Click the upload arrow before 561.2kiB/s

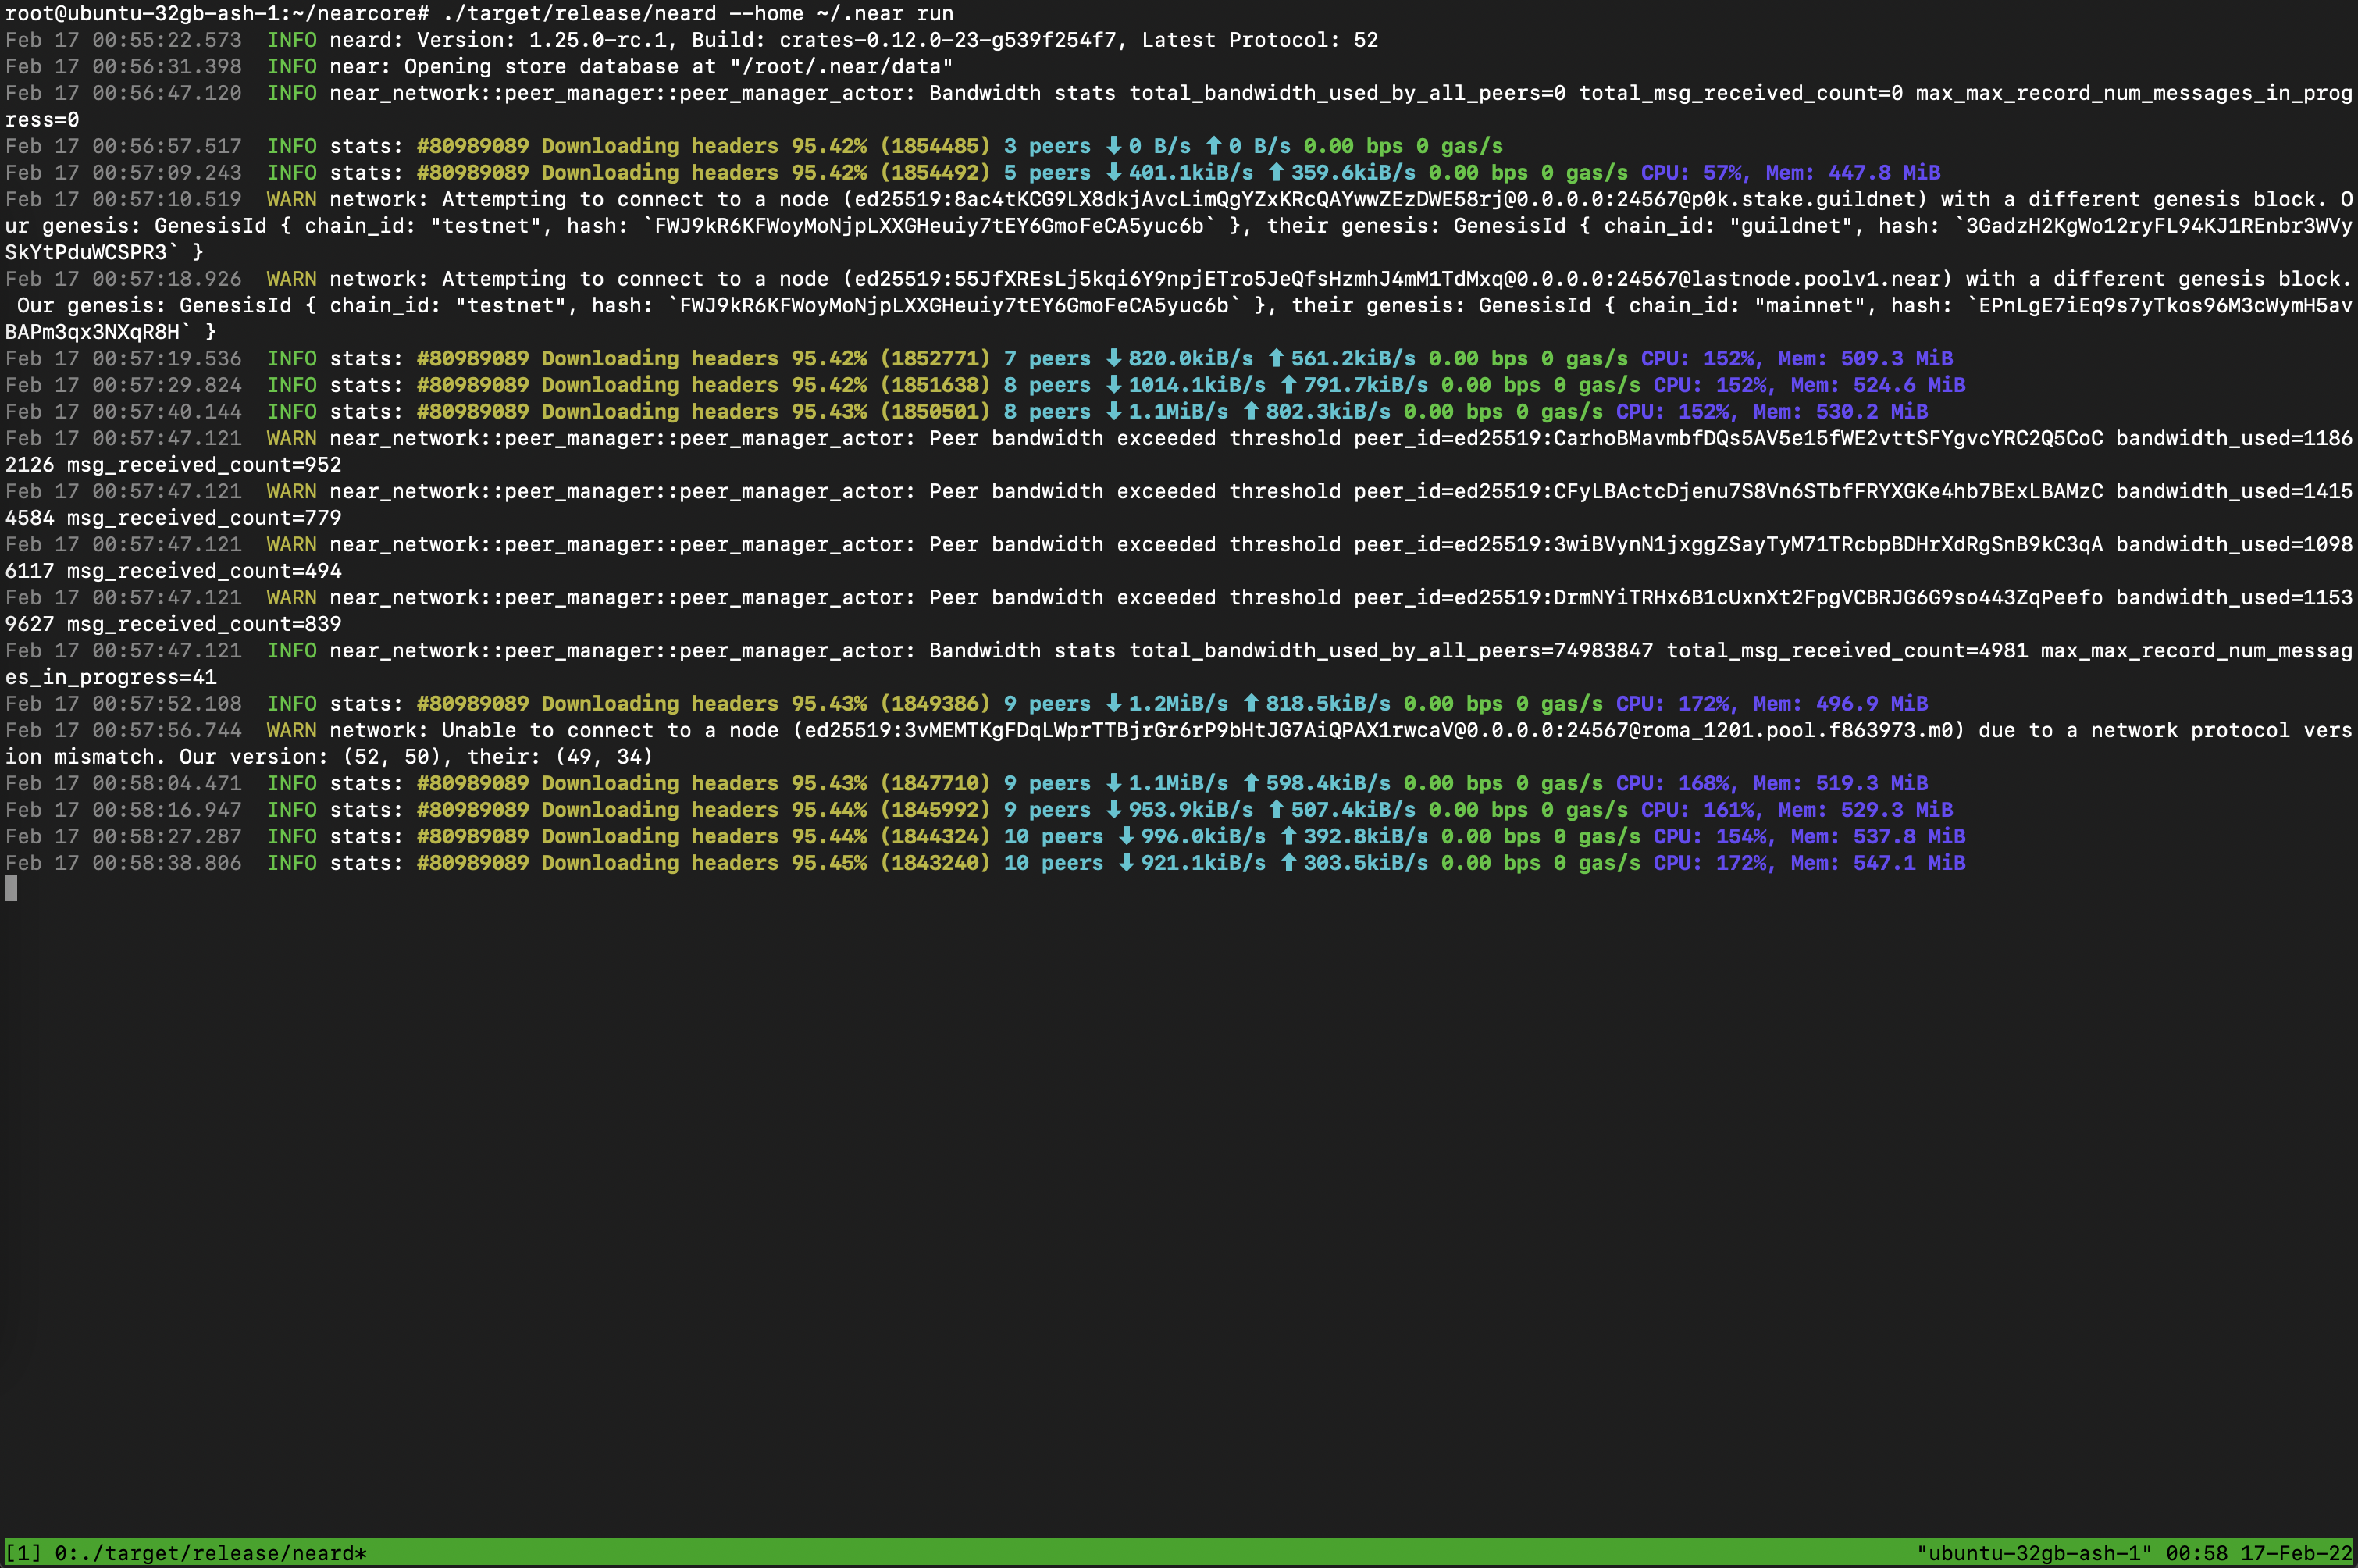click(x=1276, y=358)
